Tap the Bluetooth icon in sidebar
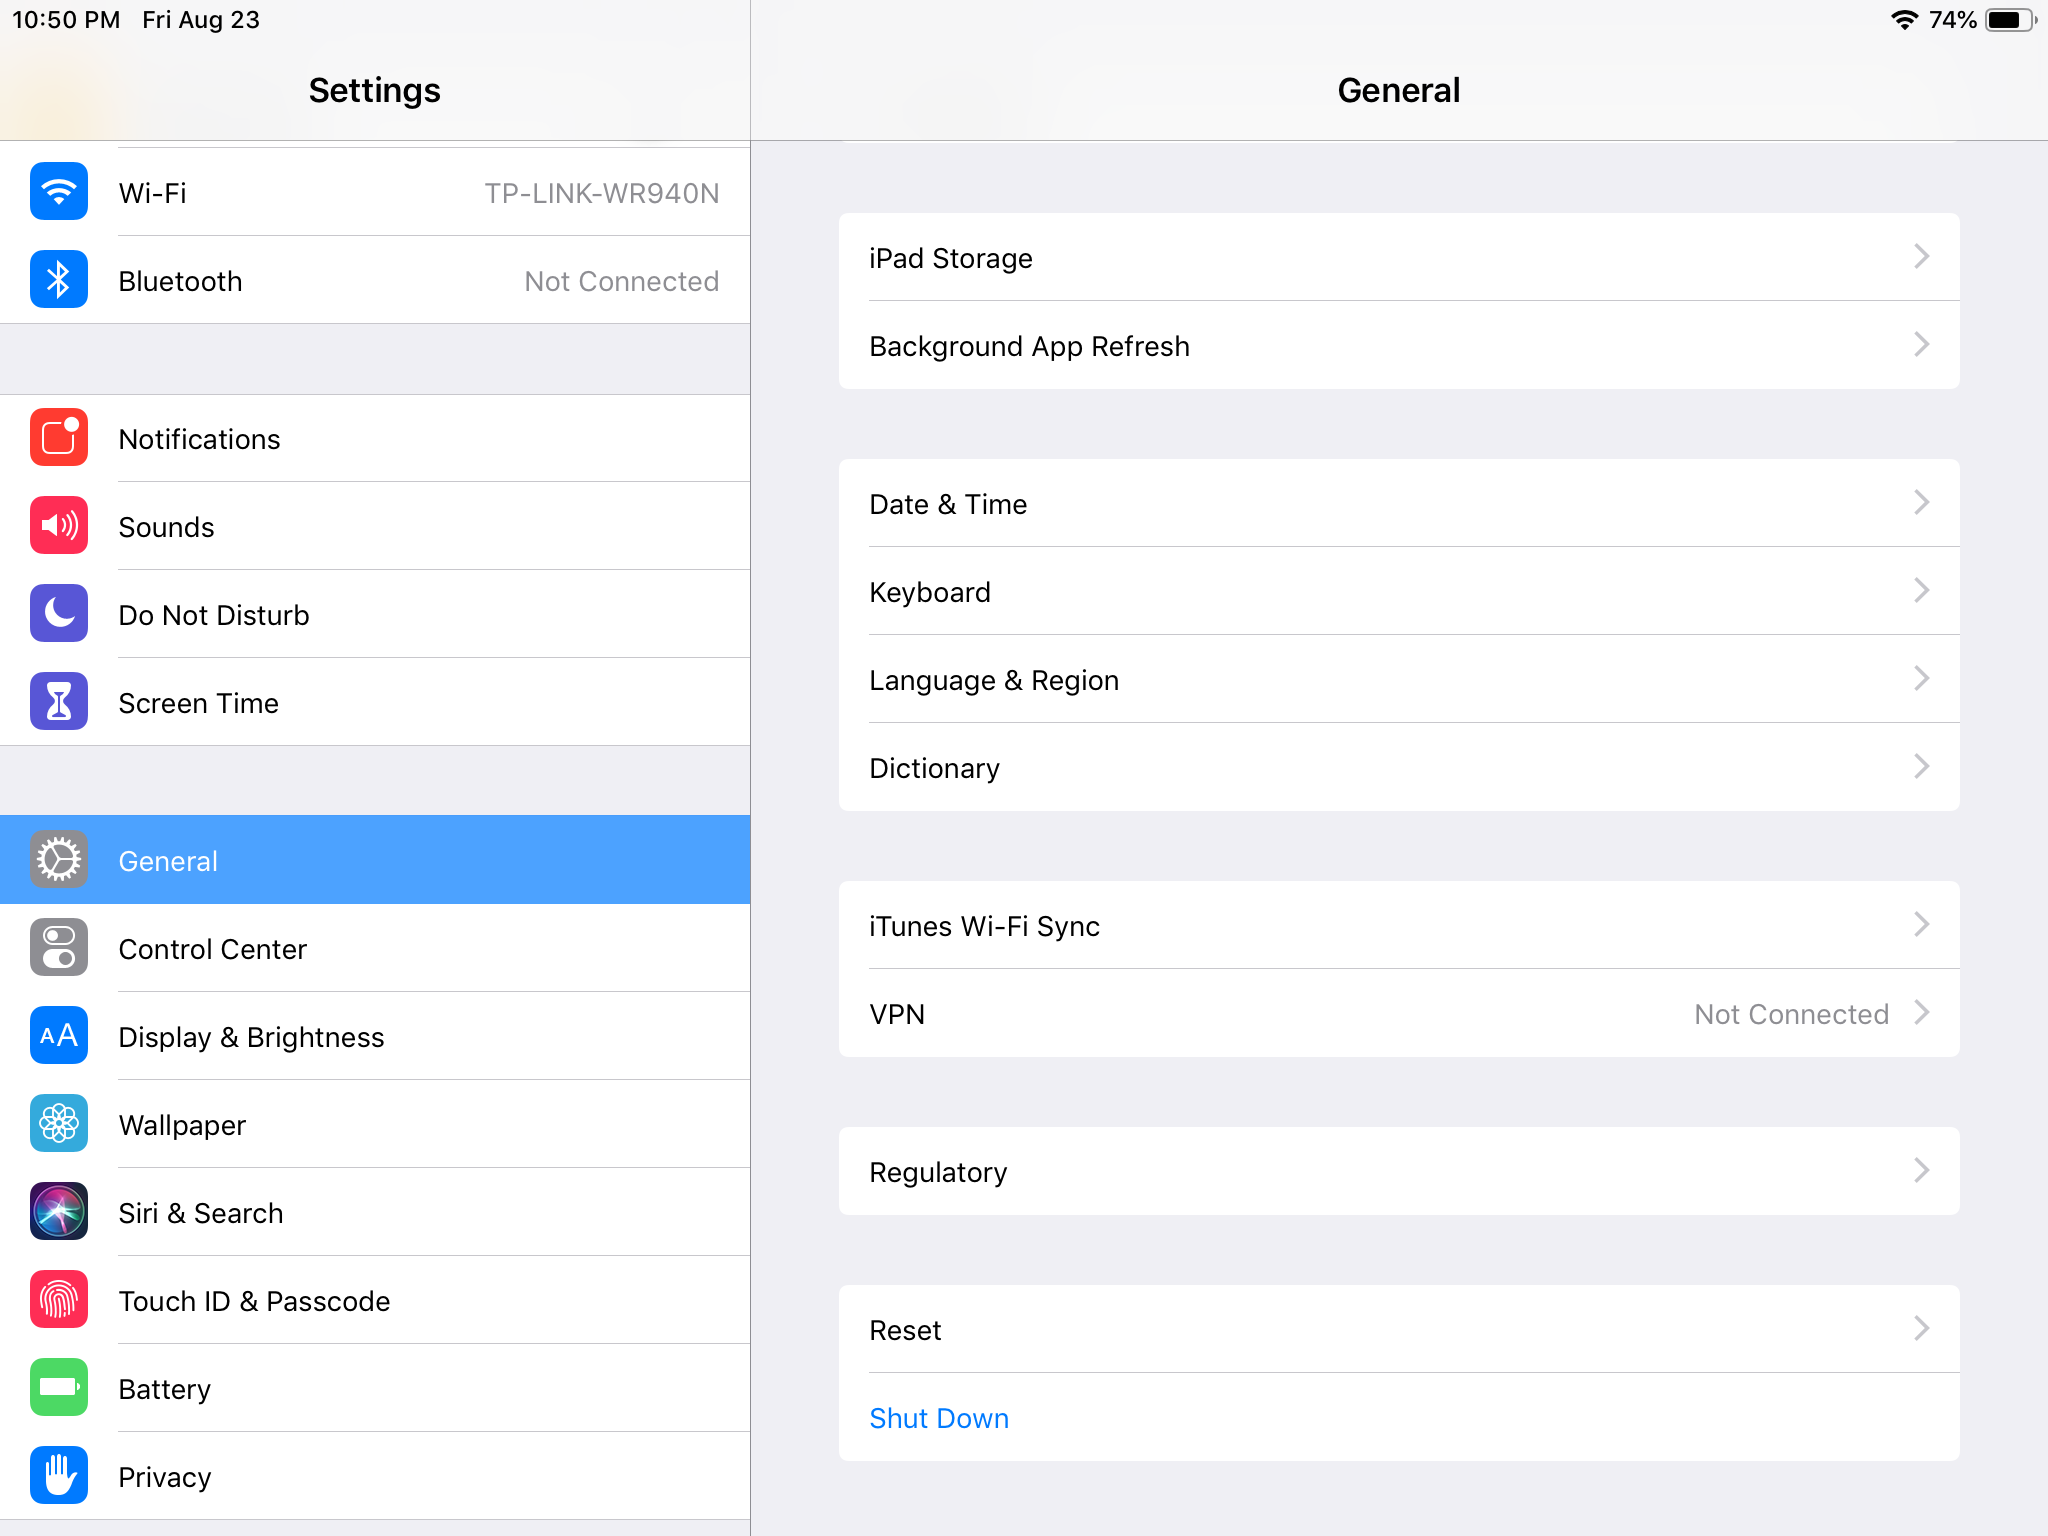The width and height of the screenshot is (2048, 1536). coord(59,280)
